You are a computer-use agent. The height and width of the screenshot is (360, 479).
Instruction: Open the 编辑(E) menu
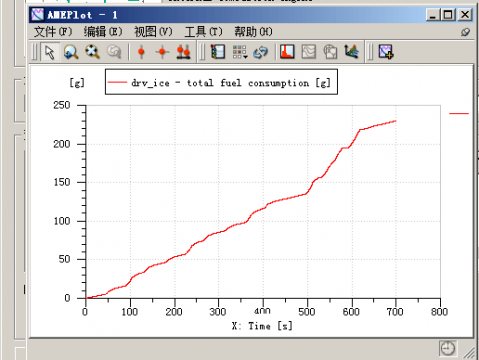point(103,32)
